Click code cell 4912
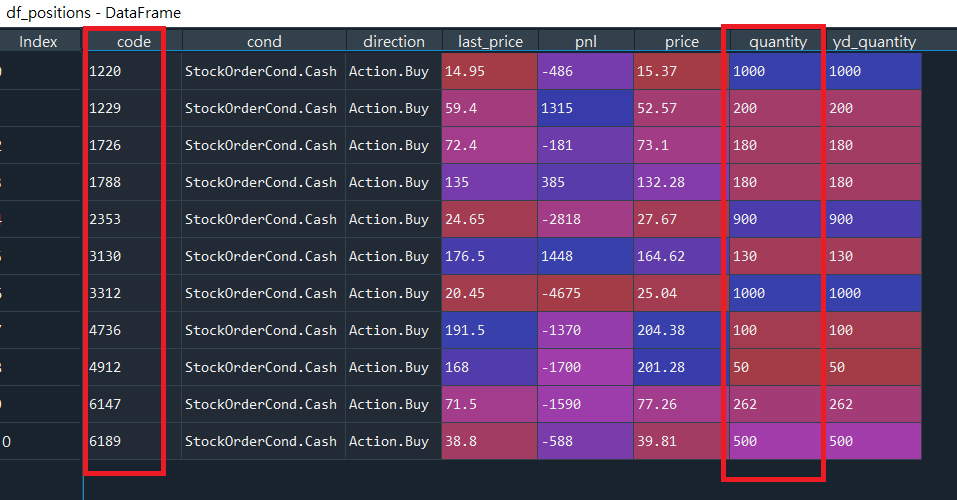This screenshot has height=500, width=957. 133,367
